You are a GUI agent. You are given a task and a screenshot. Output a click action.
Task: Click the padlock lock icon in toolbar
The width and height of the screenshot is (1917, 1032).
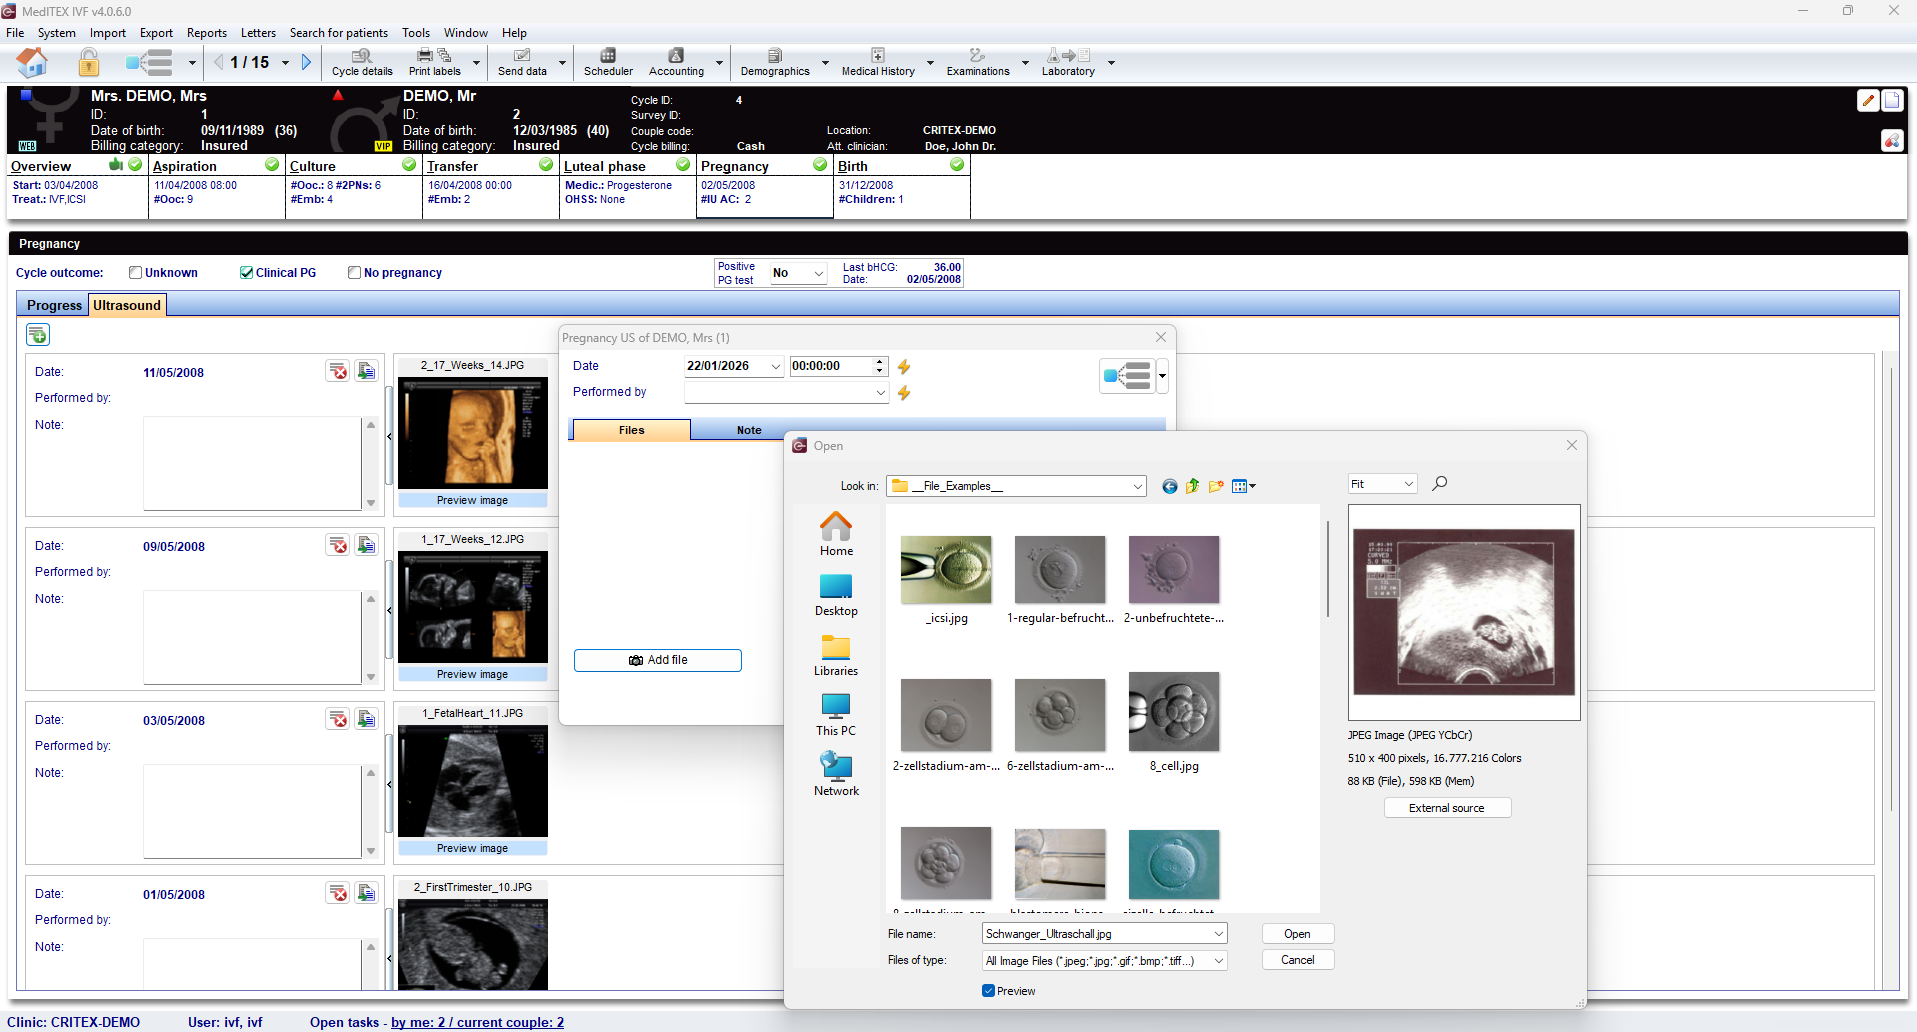pos(89,62)
